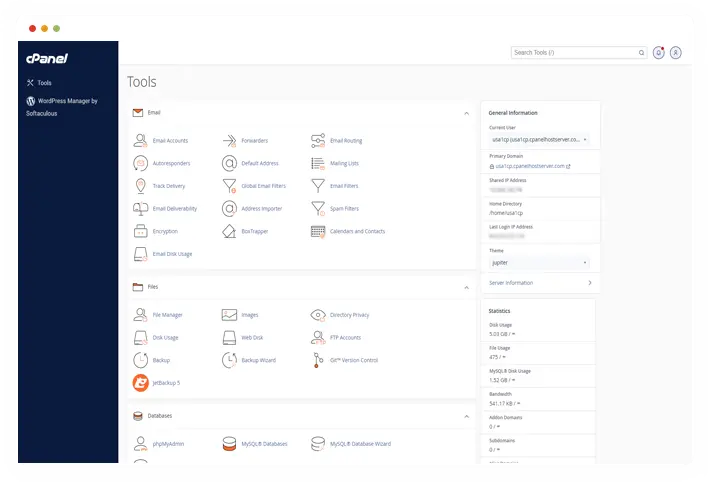
Task: Open the Email Disk Usage icon
Action: (140, 254)
